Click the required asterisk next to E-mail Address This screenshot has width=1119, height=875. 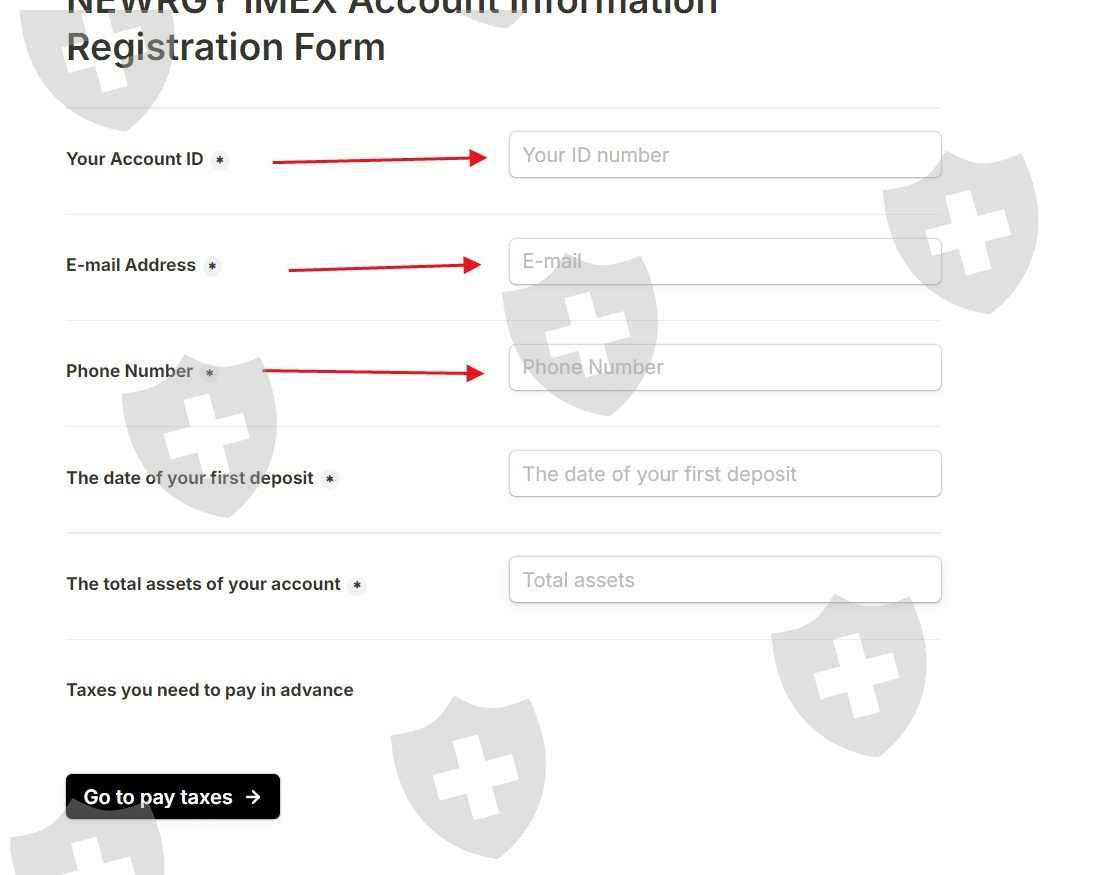point(212,266)
